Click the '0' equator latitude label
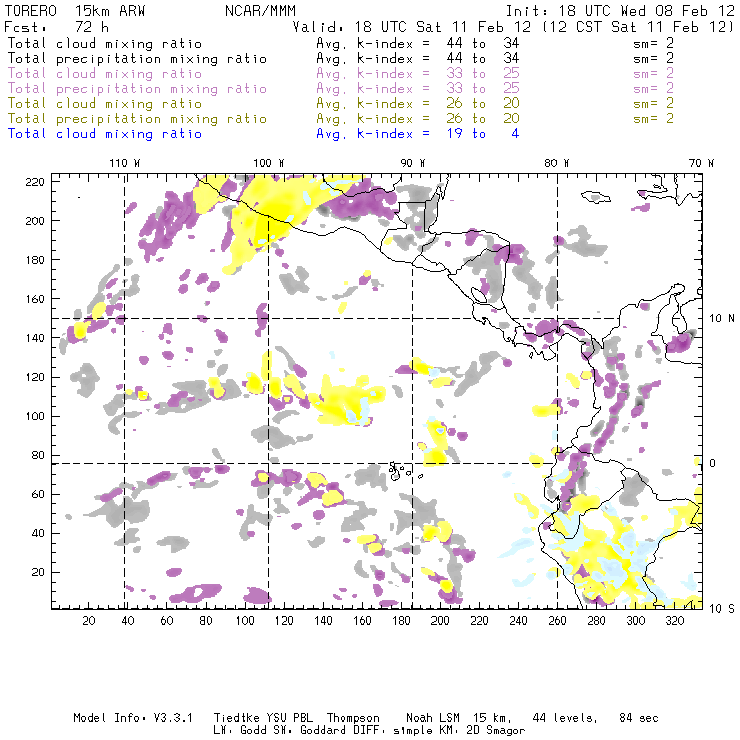740x740 pixels. click(x=712, y=463)
